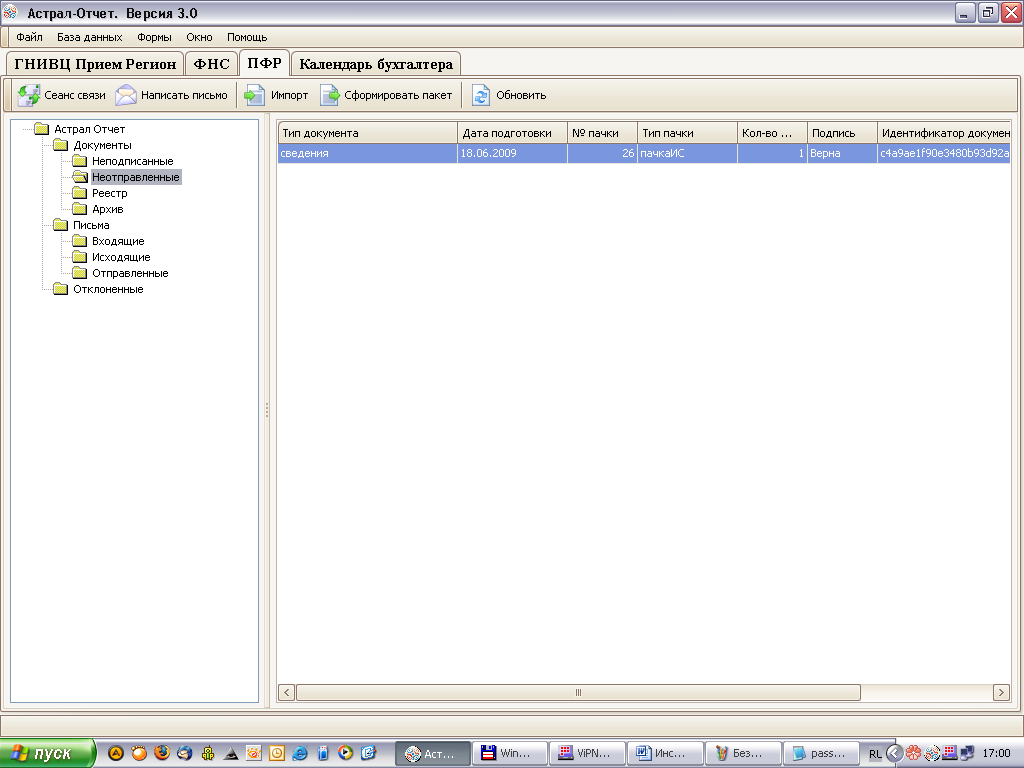
Task: Select the сведения document row cell
Action: [368, 153]
